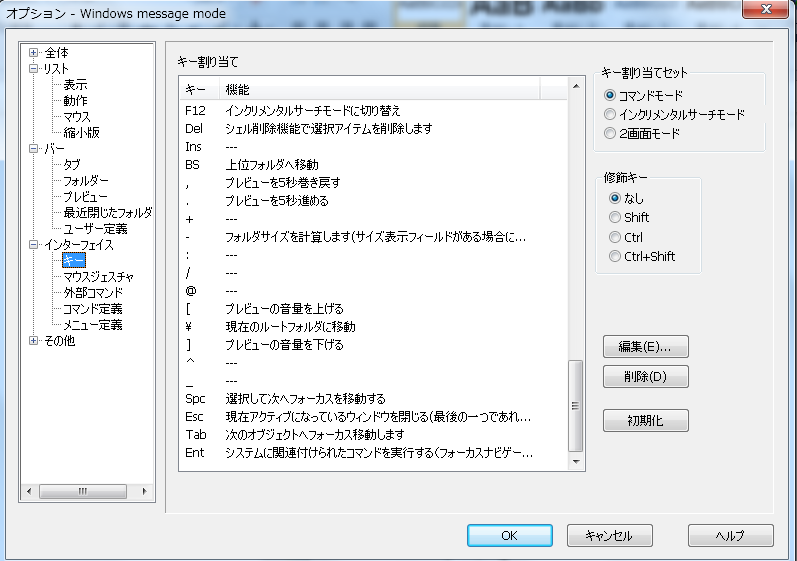Expand the 全体 tree node
Screen dimensions: 797x561
tap(34, 52)
